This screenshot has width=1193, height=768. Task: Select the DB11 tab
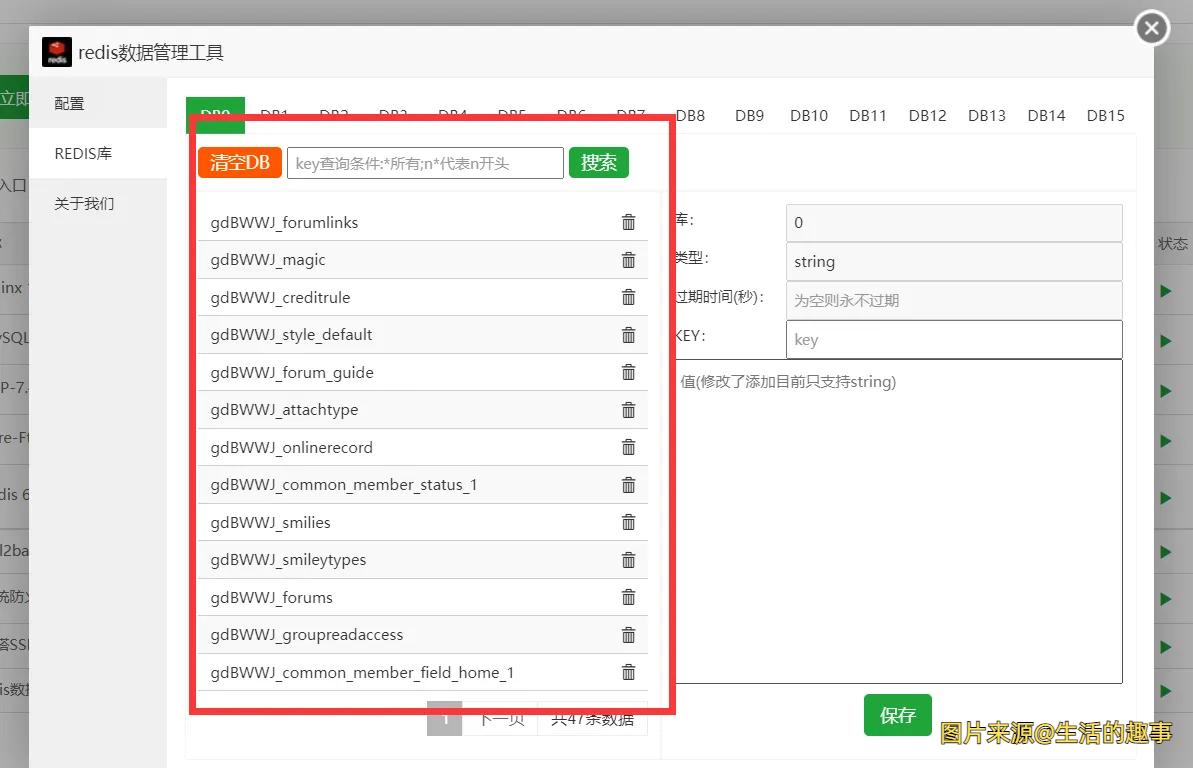tap(868, 115)
